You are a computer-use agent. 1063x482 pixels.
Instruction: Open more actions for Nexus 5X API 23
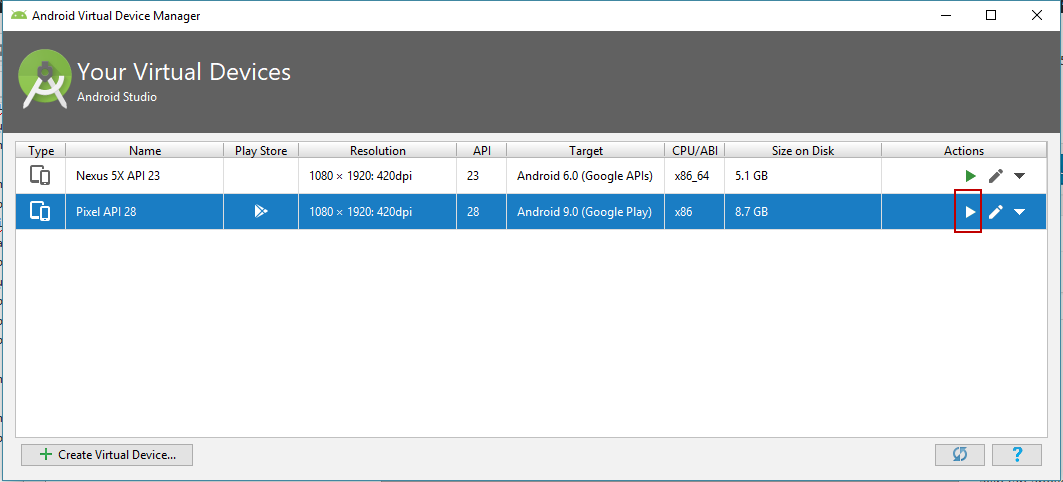(1020, 176)
